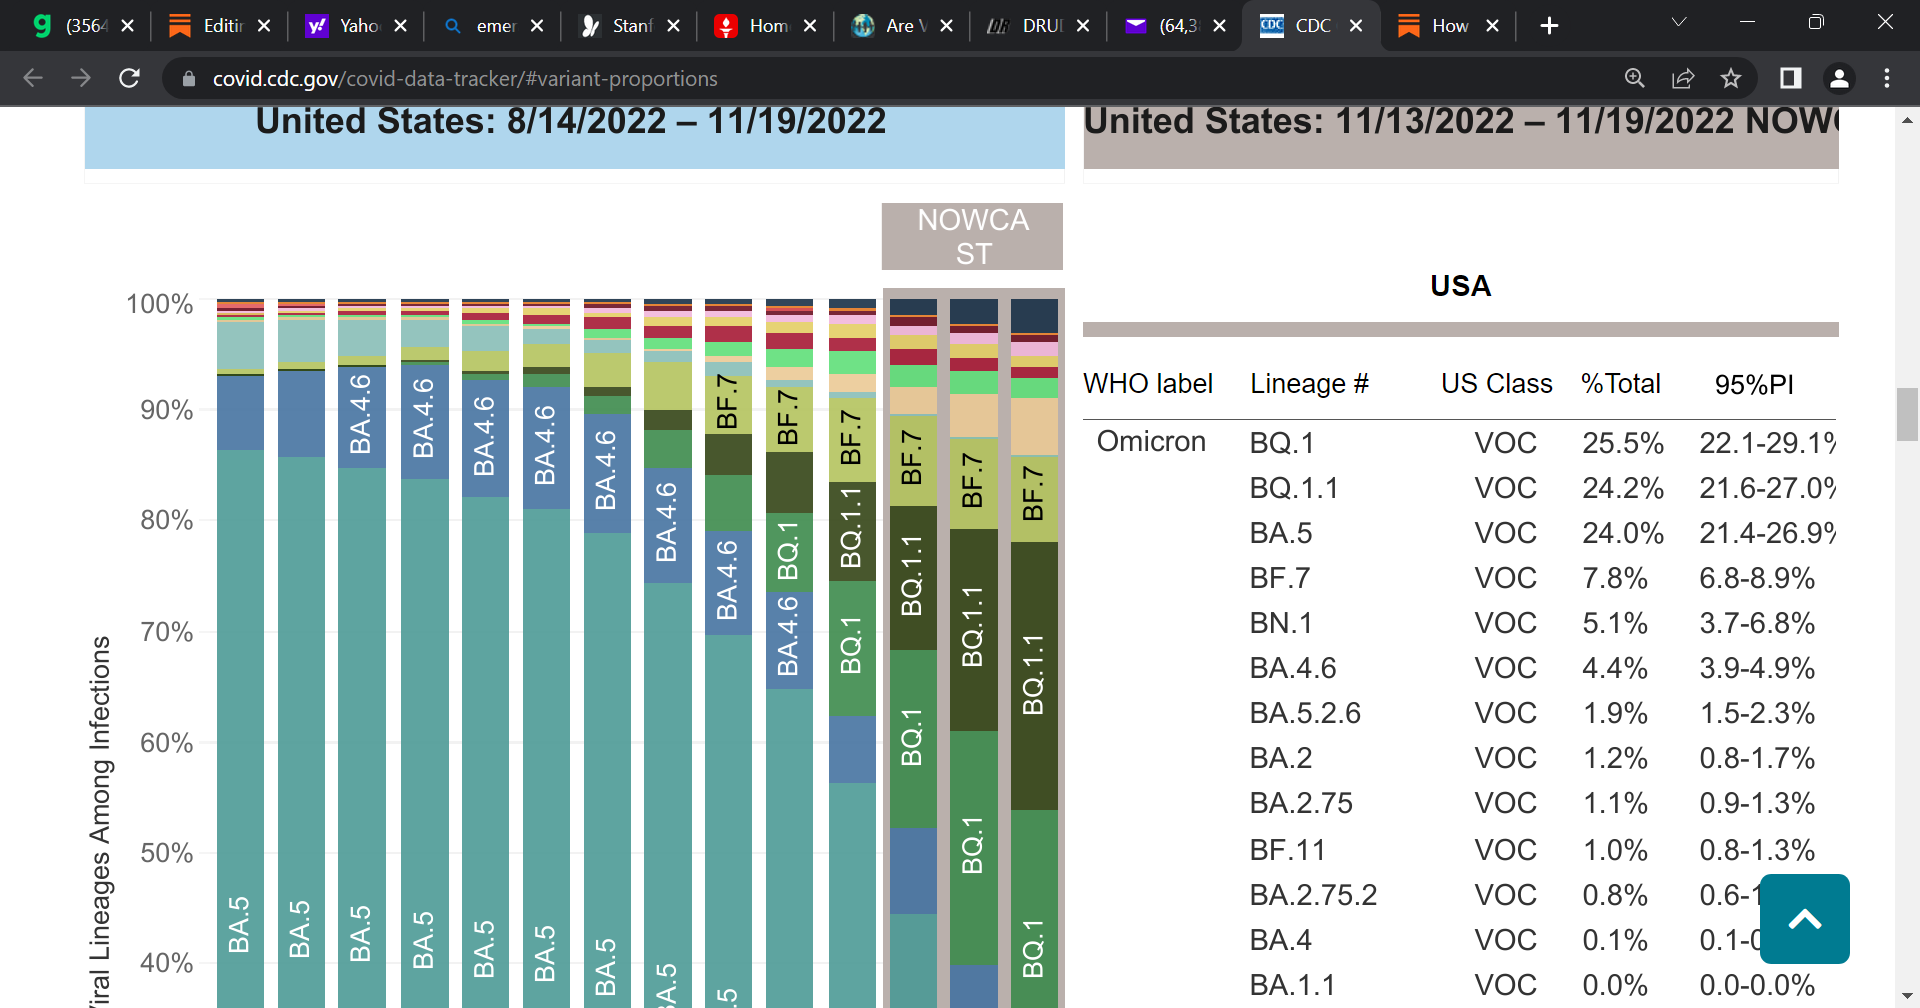This screenshot has height=1008, width=1920.
Task: Click the address bar URL
Action: pos(465,79)
